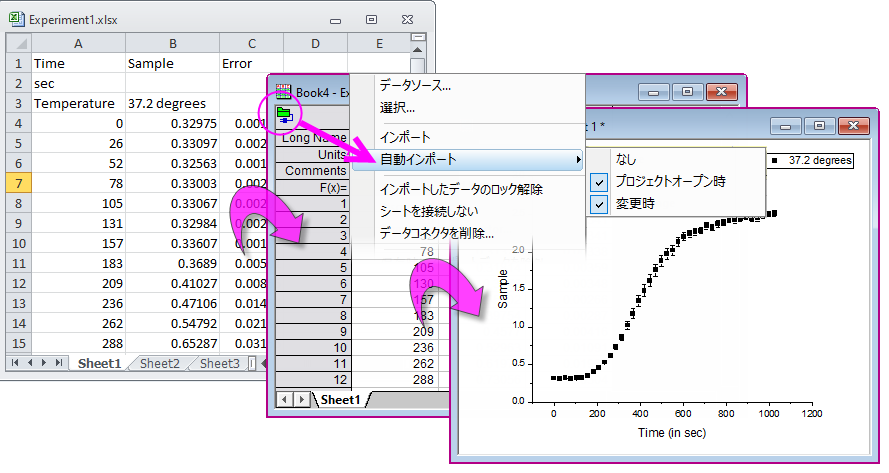Click インポート menu item
Screen dimensions: 889x473
tap(405, 137)
